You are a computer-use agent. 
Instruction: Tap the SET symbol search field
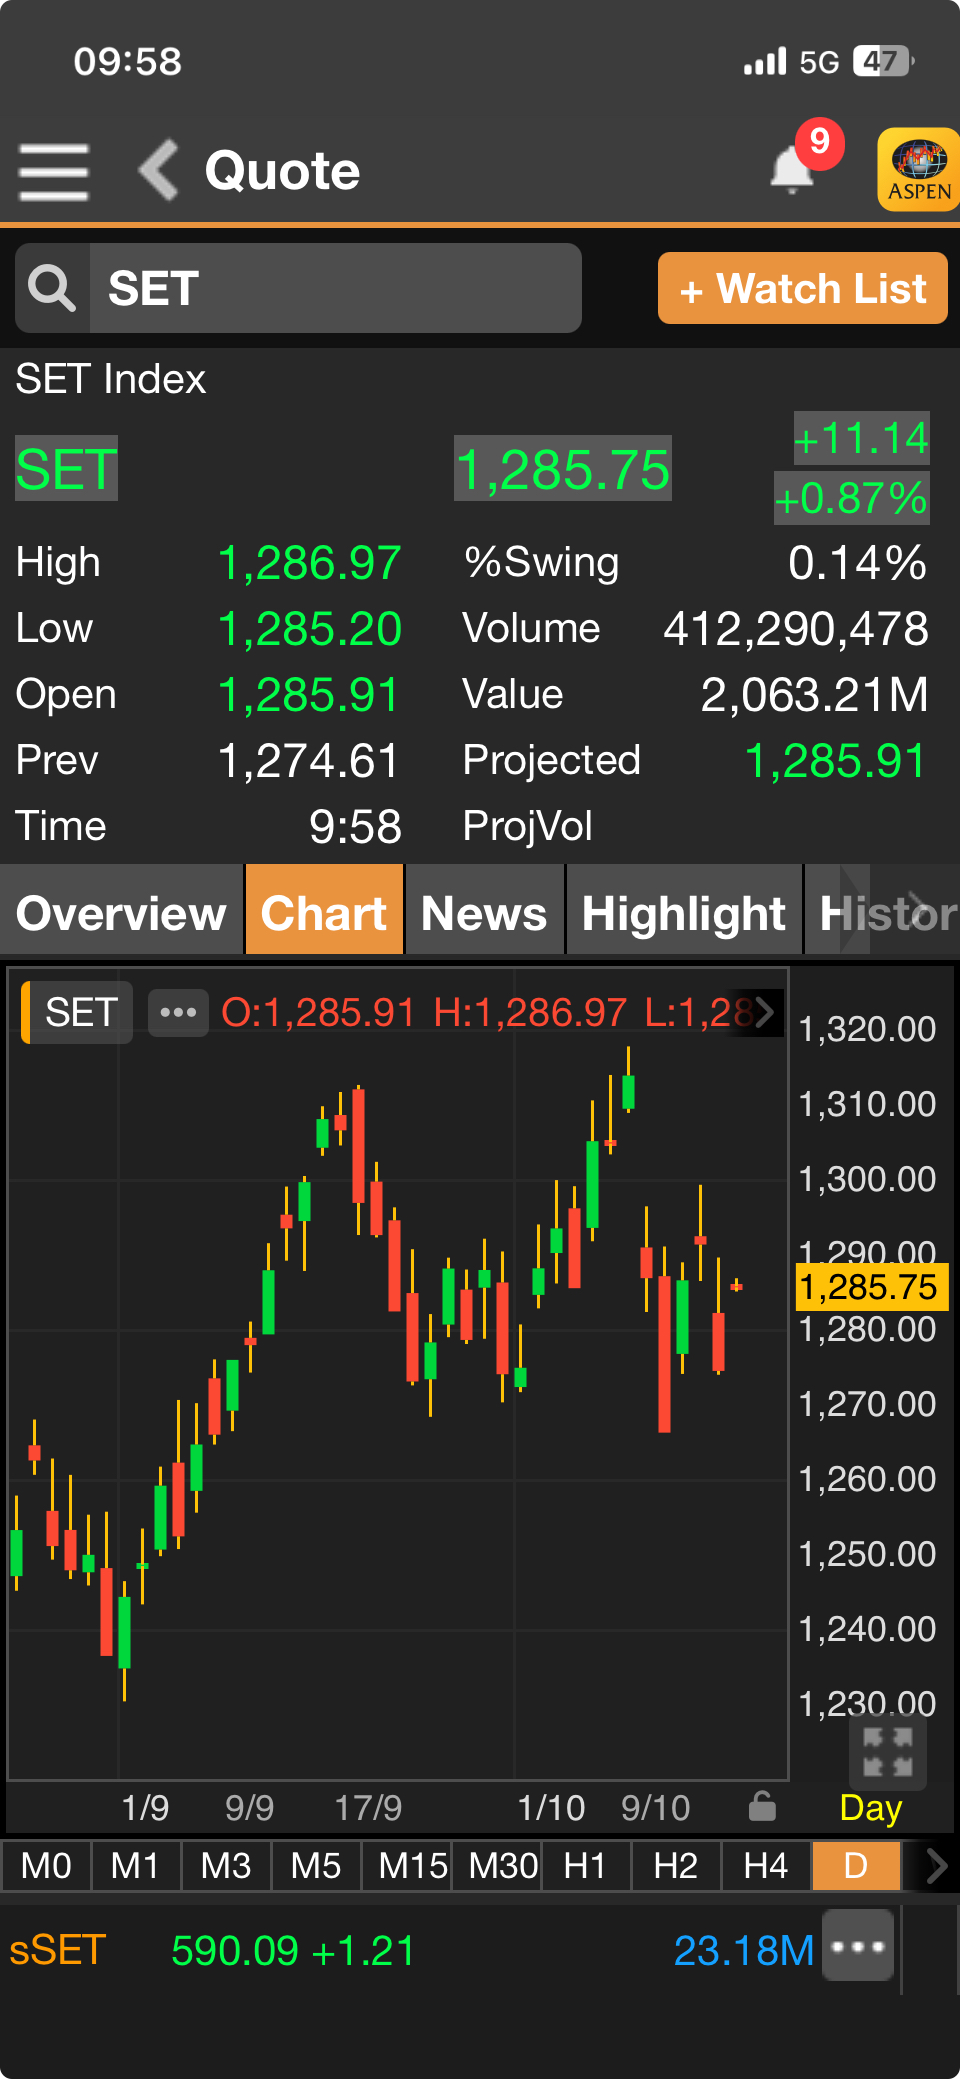(x=335, y=289)
